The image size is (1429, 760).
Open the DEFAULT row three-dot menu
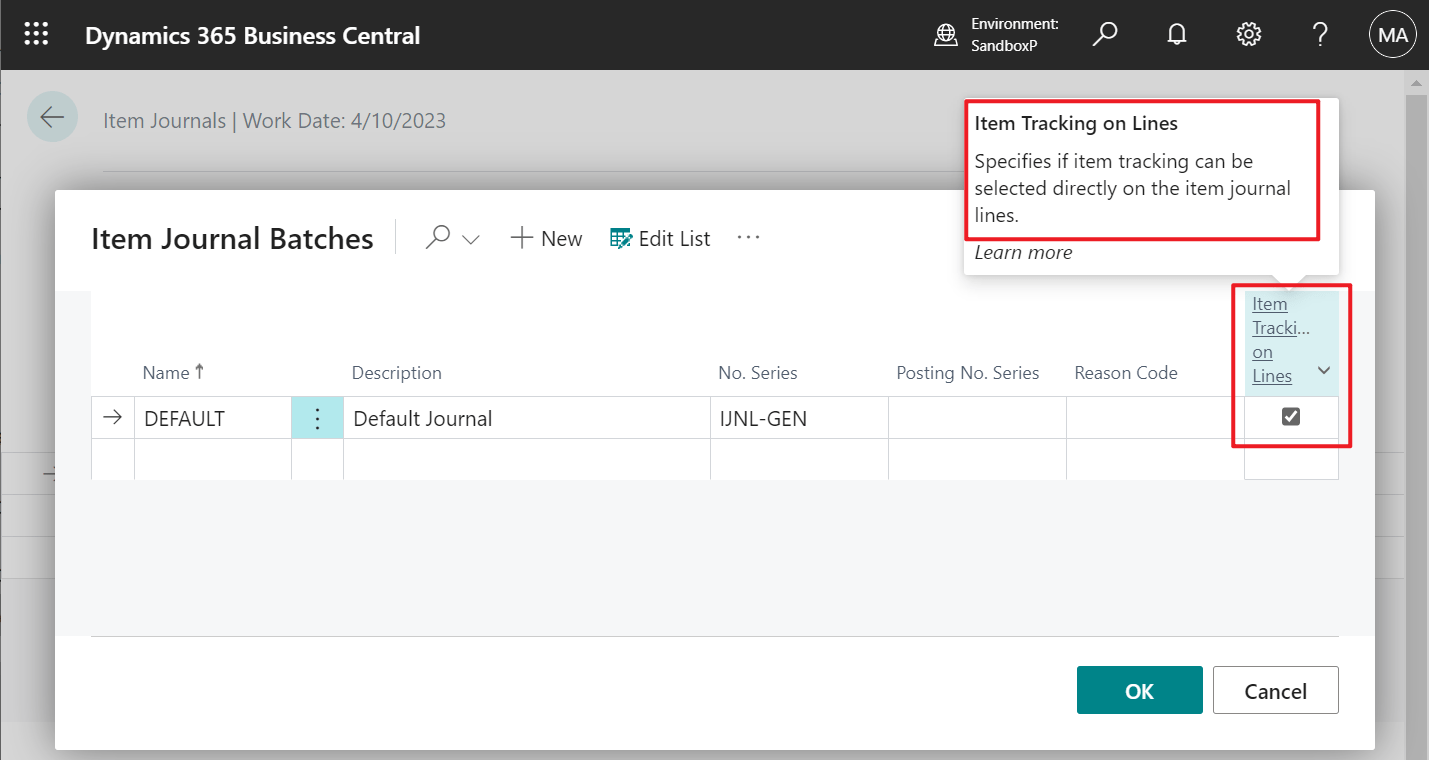click(x=317, y=417)
